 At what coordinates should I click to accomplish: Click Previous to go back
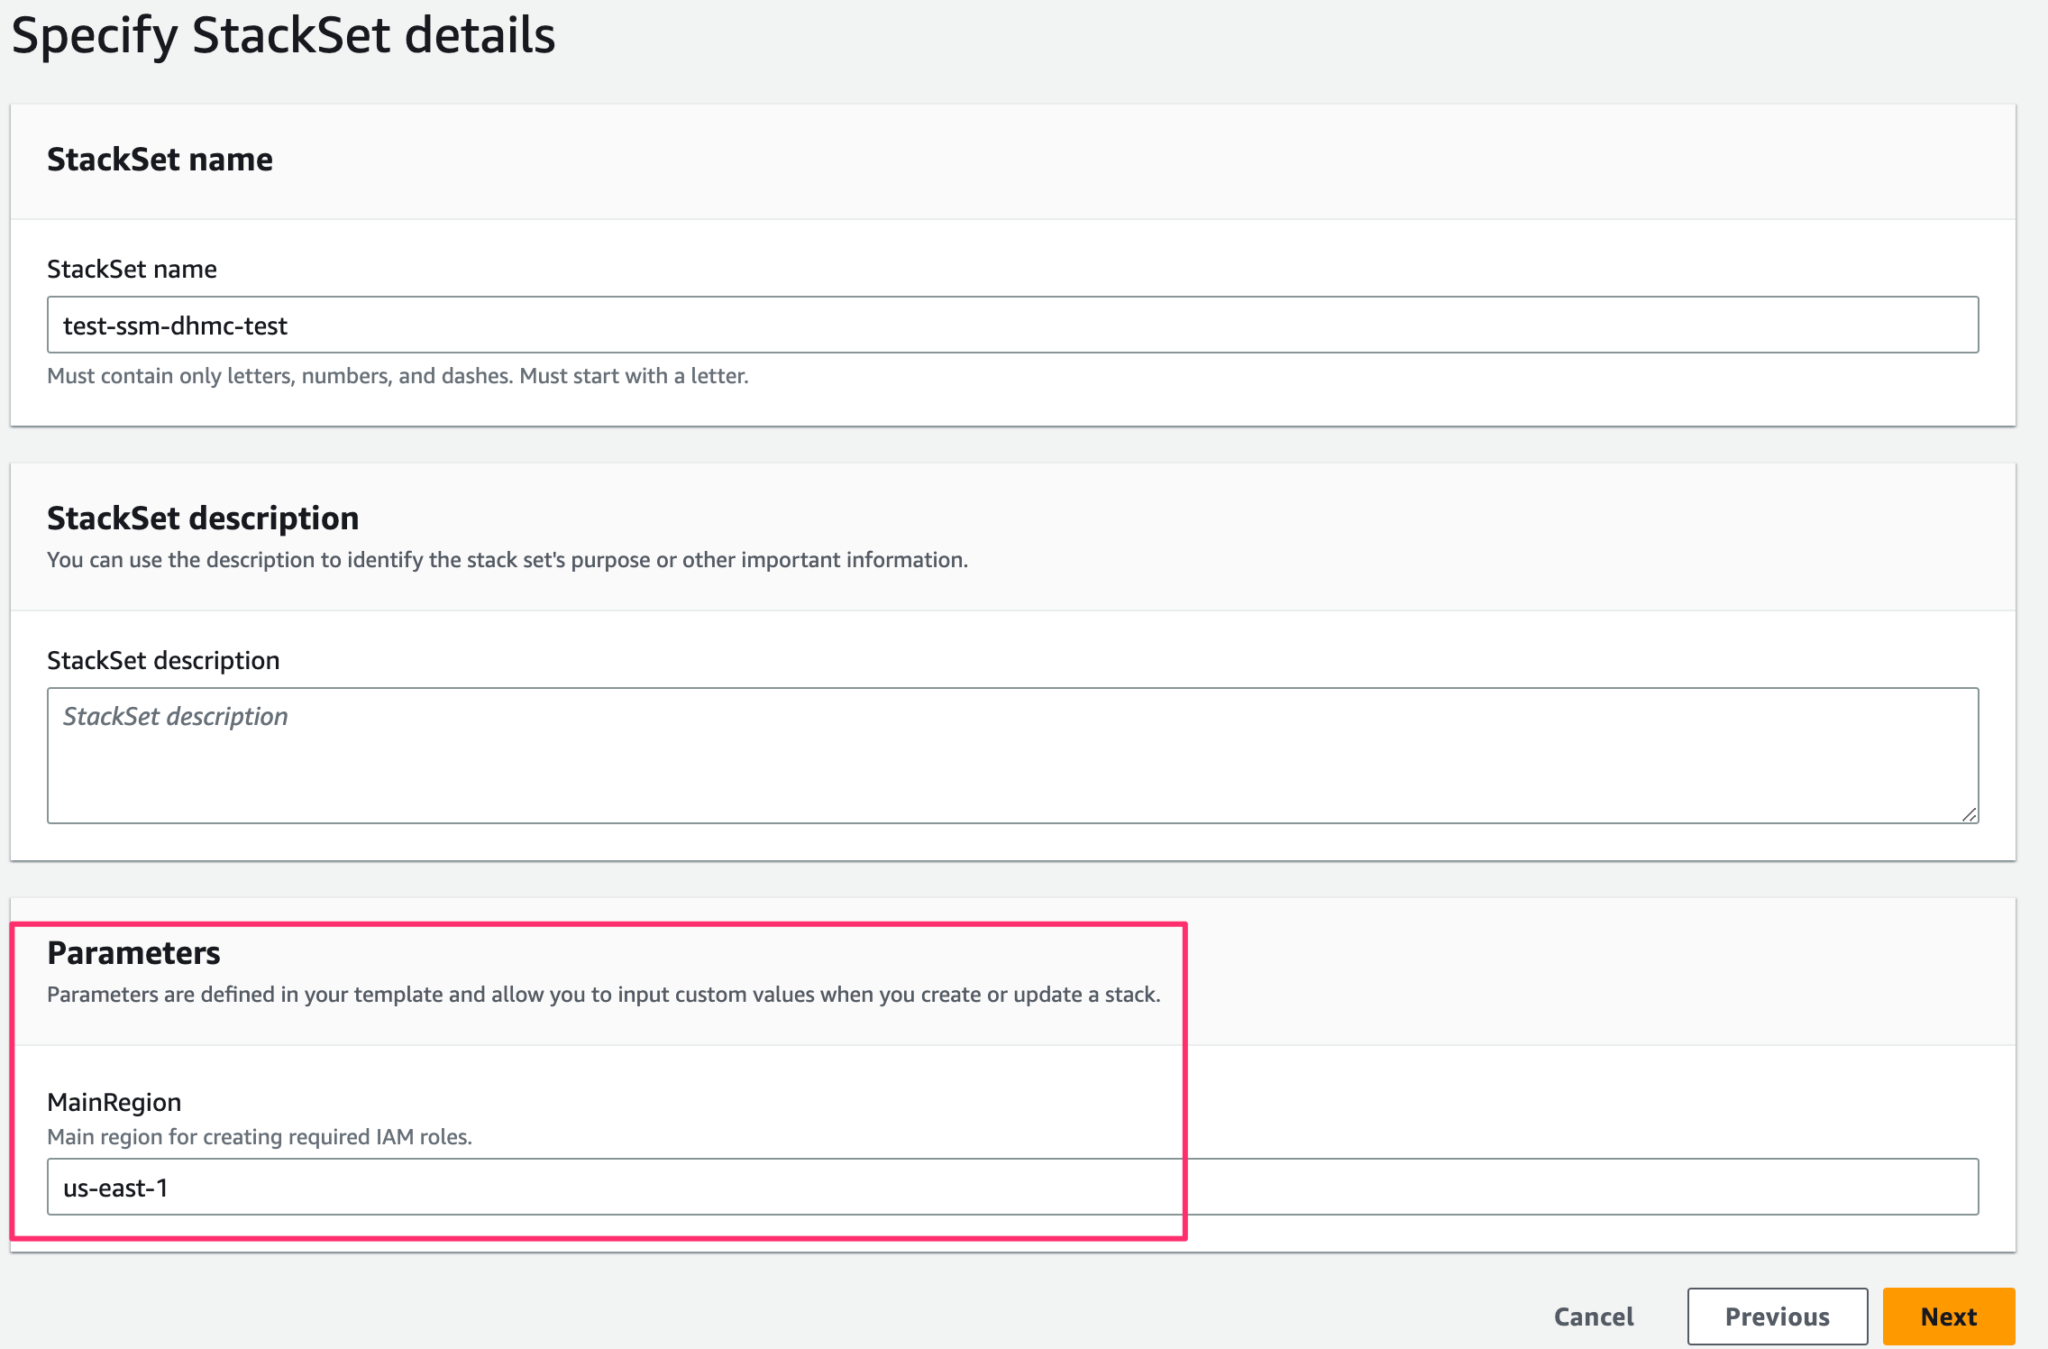[x=1777, y=1316]
